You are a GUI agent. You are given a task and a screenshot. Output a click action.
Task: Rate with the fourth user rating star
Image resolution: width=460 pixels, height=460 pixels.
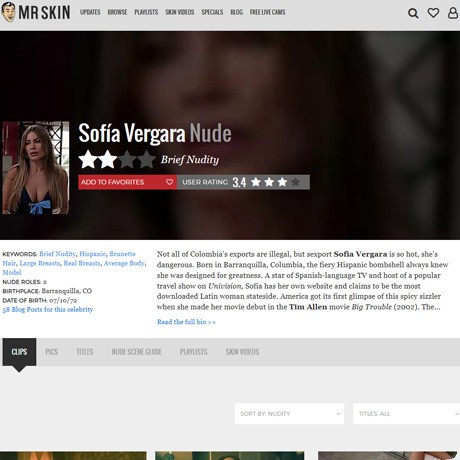coord(295,182)
